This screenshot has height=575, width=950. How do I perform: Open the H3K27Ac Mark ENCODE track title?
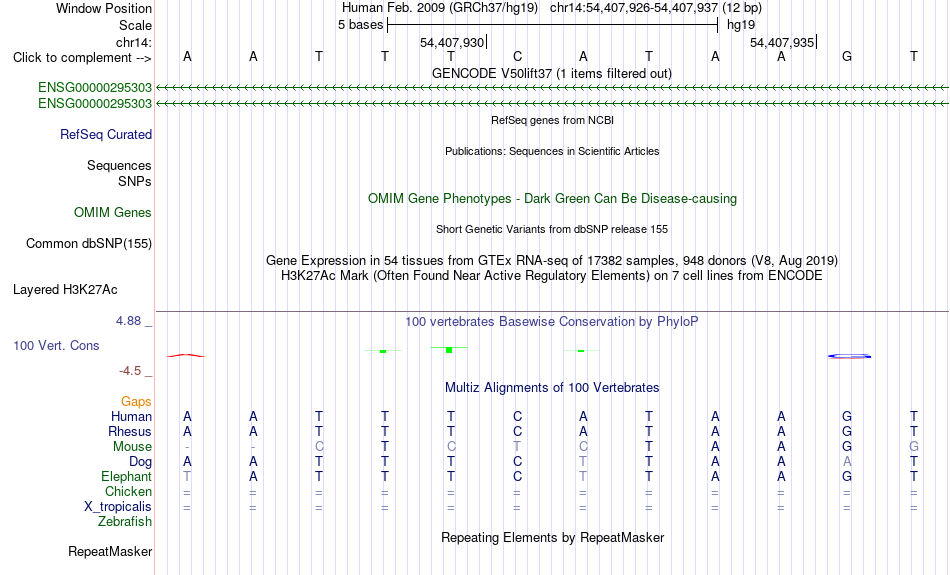(x=552, y=276)
